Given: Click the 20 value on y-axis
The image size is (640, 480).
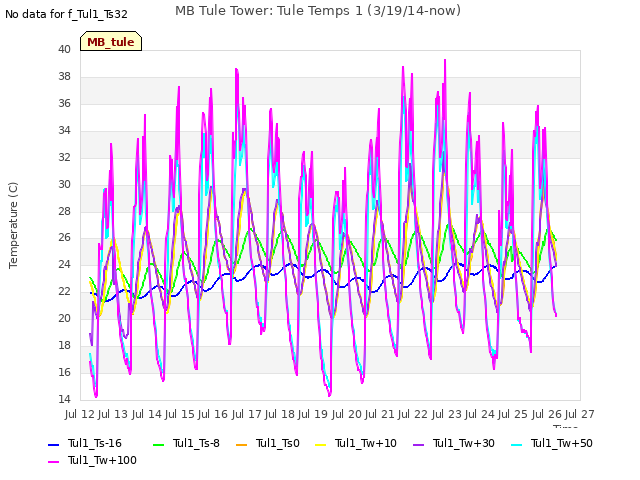Looking at the screenshot, I should coord(64,318).
